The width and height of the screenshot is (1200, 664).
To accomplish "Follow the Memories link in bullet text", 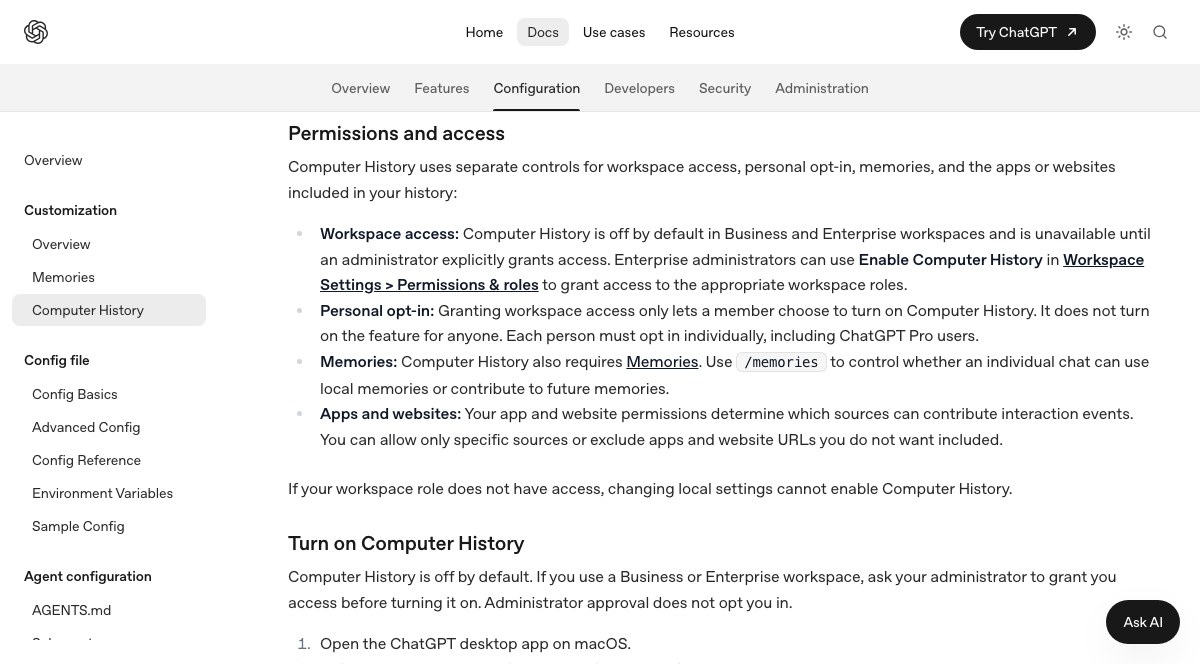I will [x=662, y=362].
